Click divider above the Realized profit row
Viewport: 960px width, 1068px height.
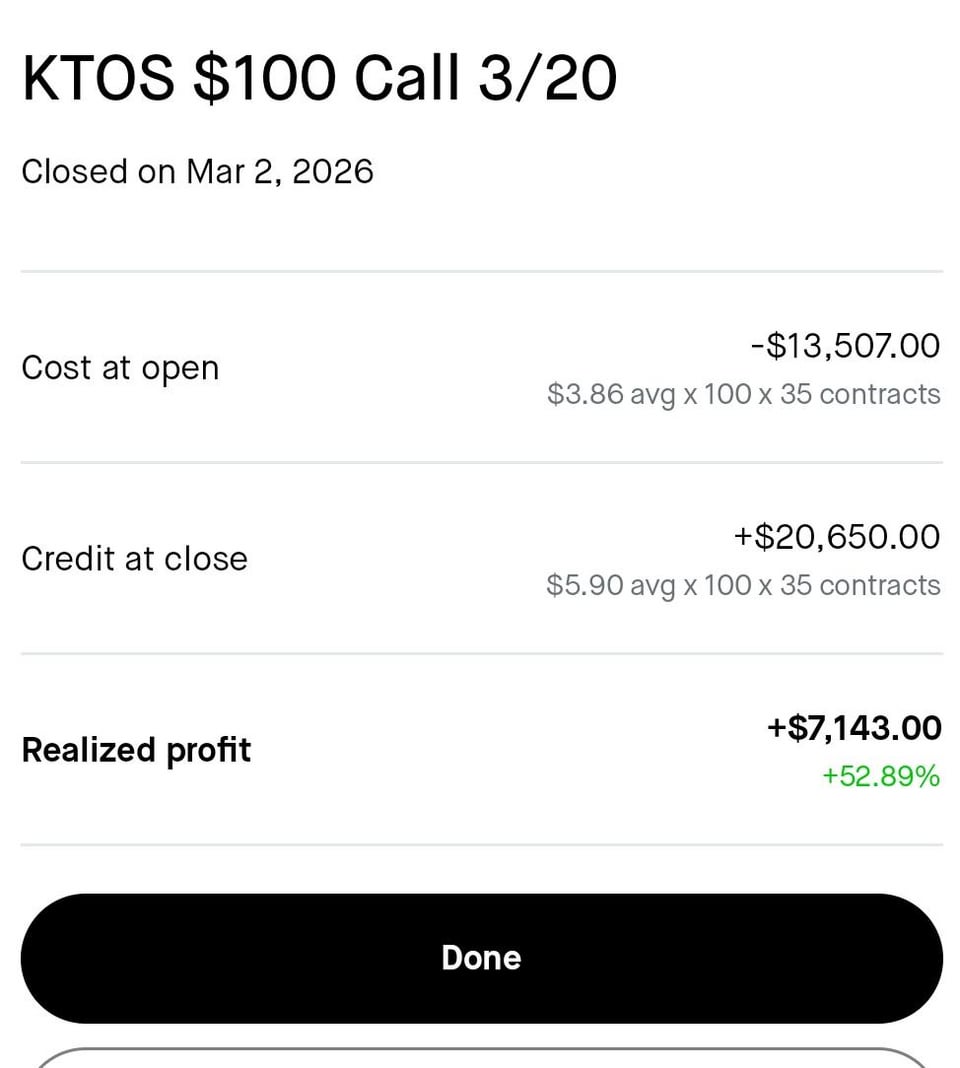[x=480, y=654]
